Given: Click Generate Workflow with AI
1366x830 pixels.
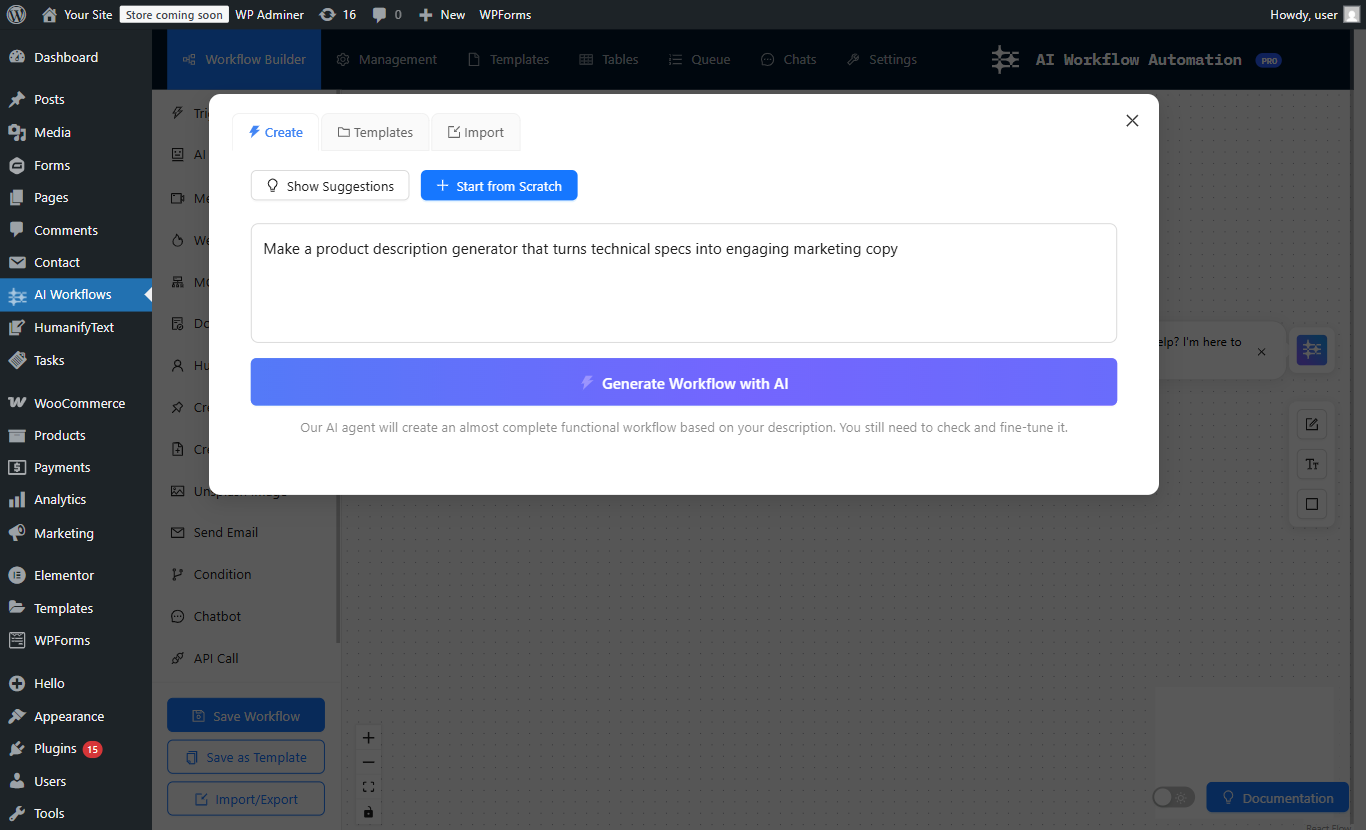Looking at the screenshot, I should (683, 382).
